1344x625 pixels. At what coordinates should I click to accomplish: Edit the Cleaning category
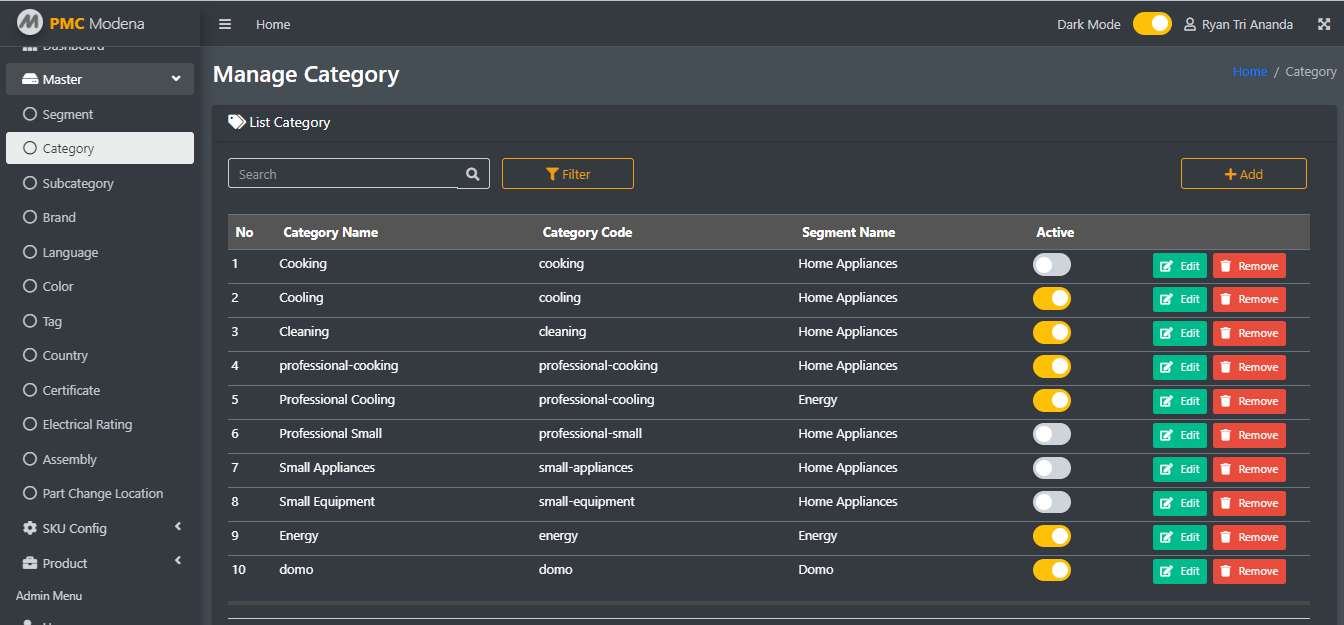coord(1180,333)
